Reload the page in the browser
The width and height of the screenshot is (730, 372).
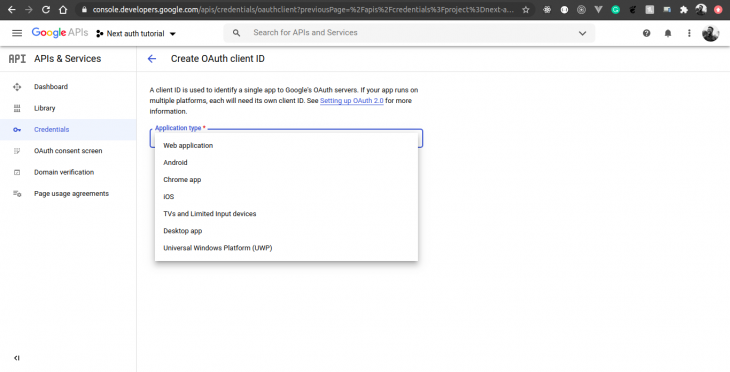(46, 9)
